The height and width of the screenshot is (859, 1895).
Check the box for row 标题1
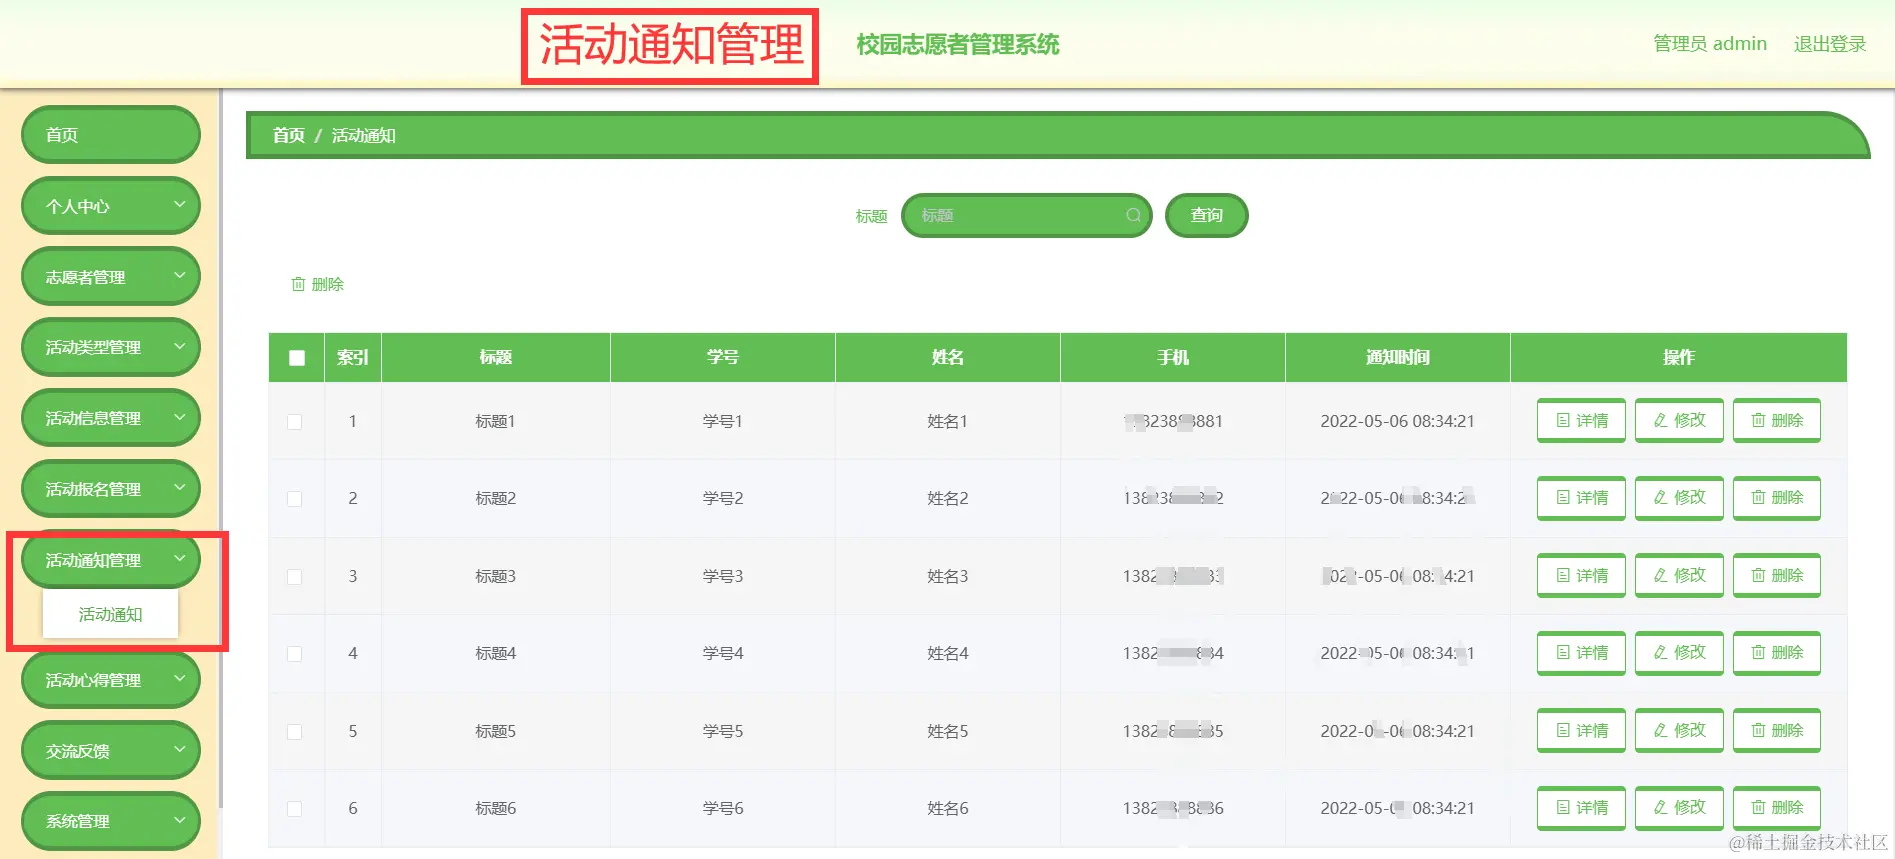click(x=295, y=422)
